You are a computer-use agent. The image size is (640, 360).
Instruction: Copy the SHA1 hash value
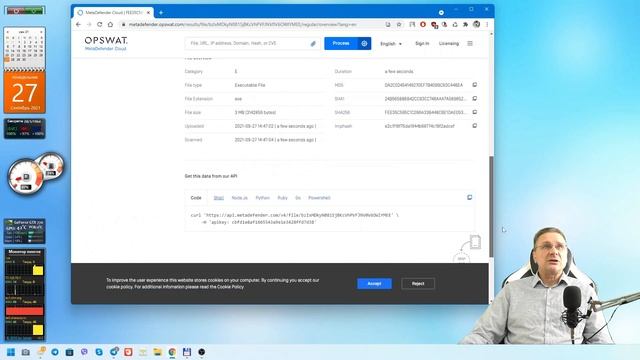click(x=475, y=98)
